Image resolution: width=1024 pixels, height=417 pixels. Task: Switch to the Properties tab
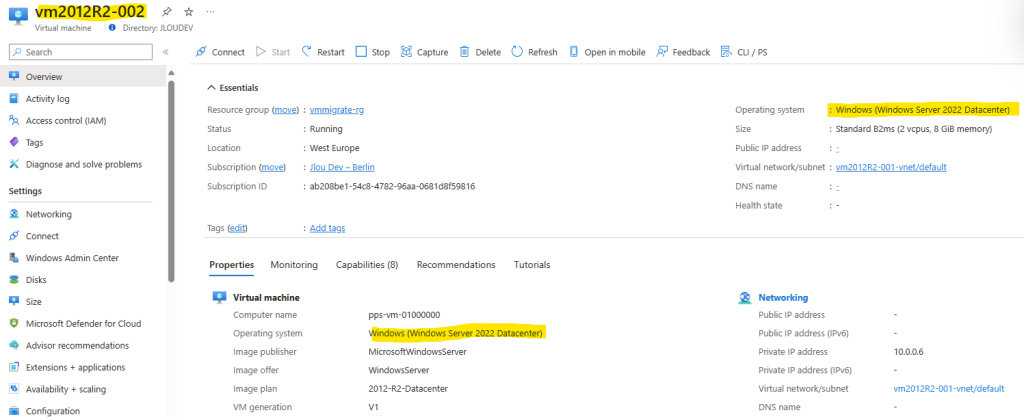tap(232, 265)
